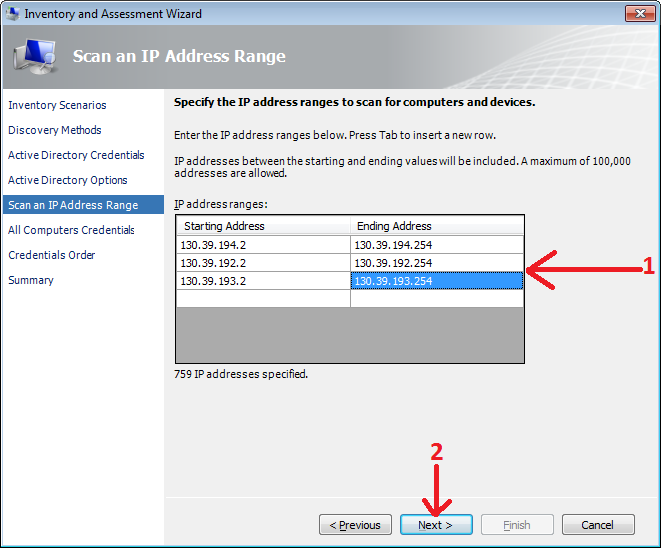Cancel the wizard
This screenshot has width=661, height=548.
pyautogui.click(x=598, y=525)
